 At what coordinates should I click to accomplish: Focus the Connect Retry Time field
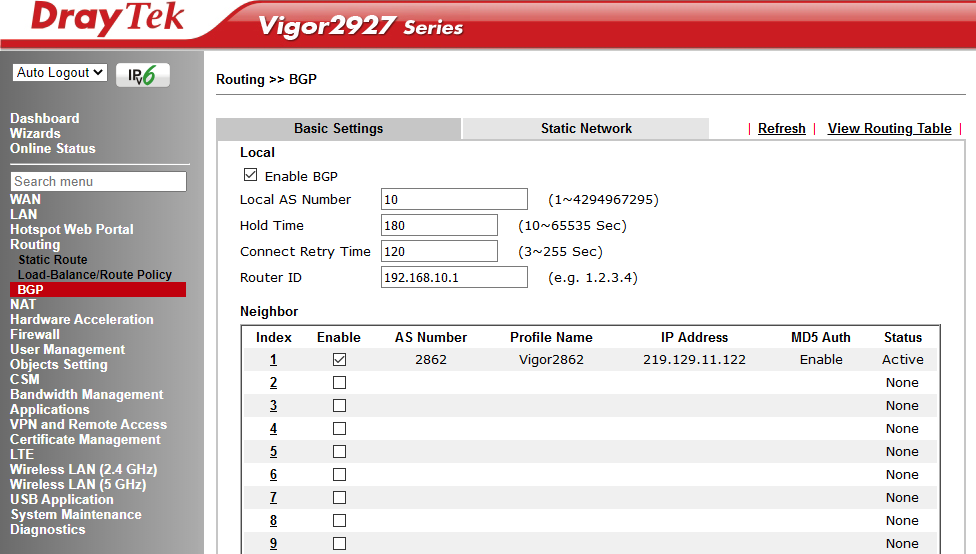(439, 251)
